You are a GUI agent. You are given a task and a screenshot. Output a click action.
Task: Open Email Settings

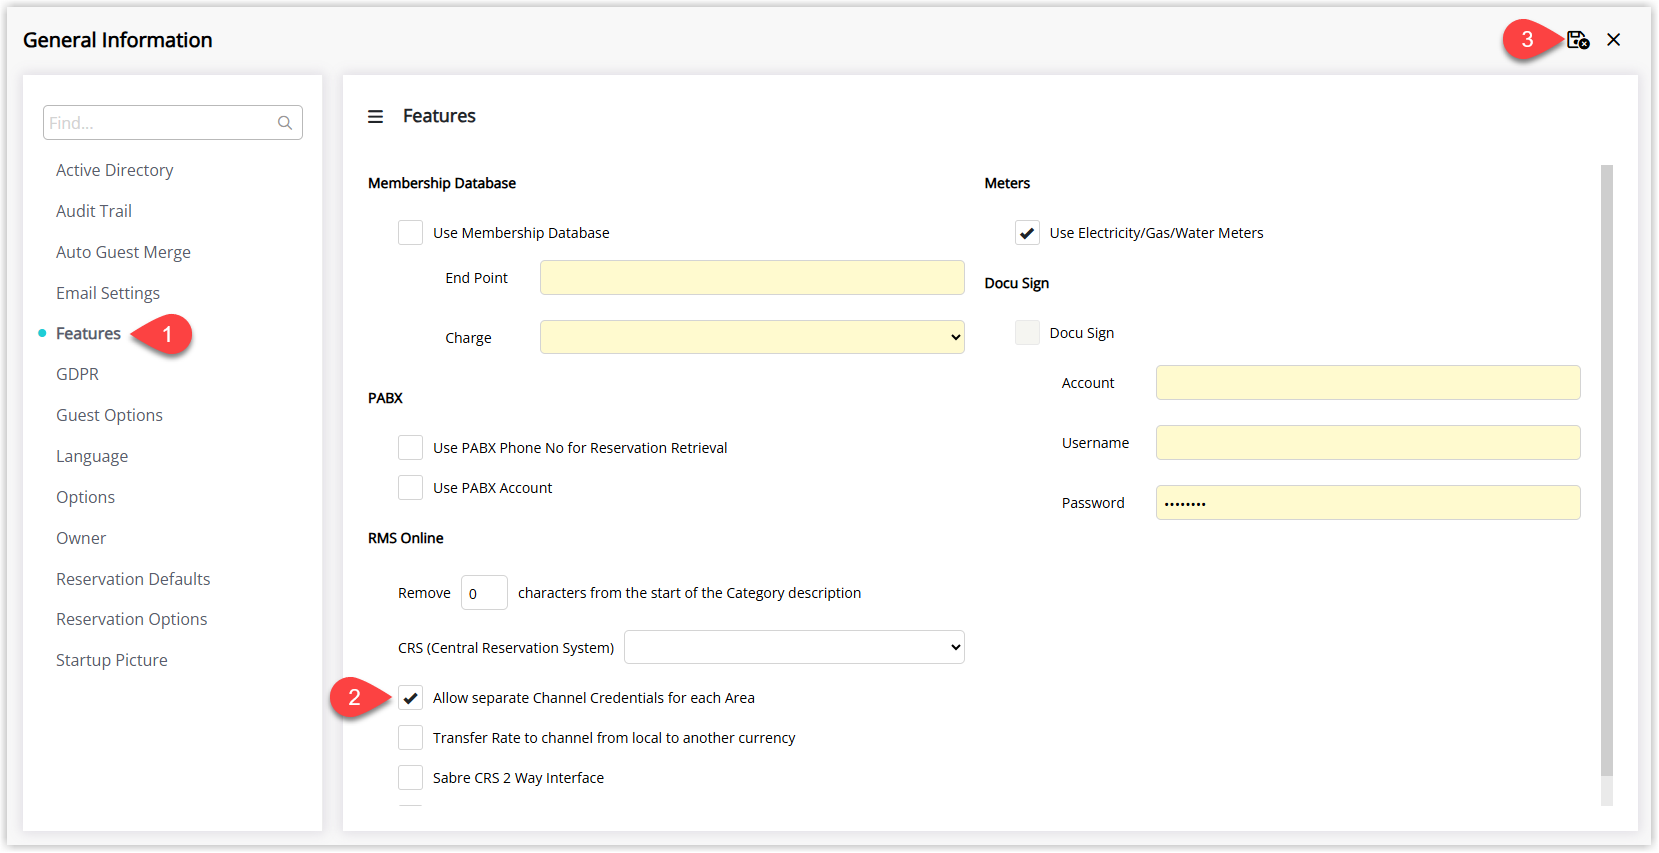(108, 293)
